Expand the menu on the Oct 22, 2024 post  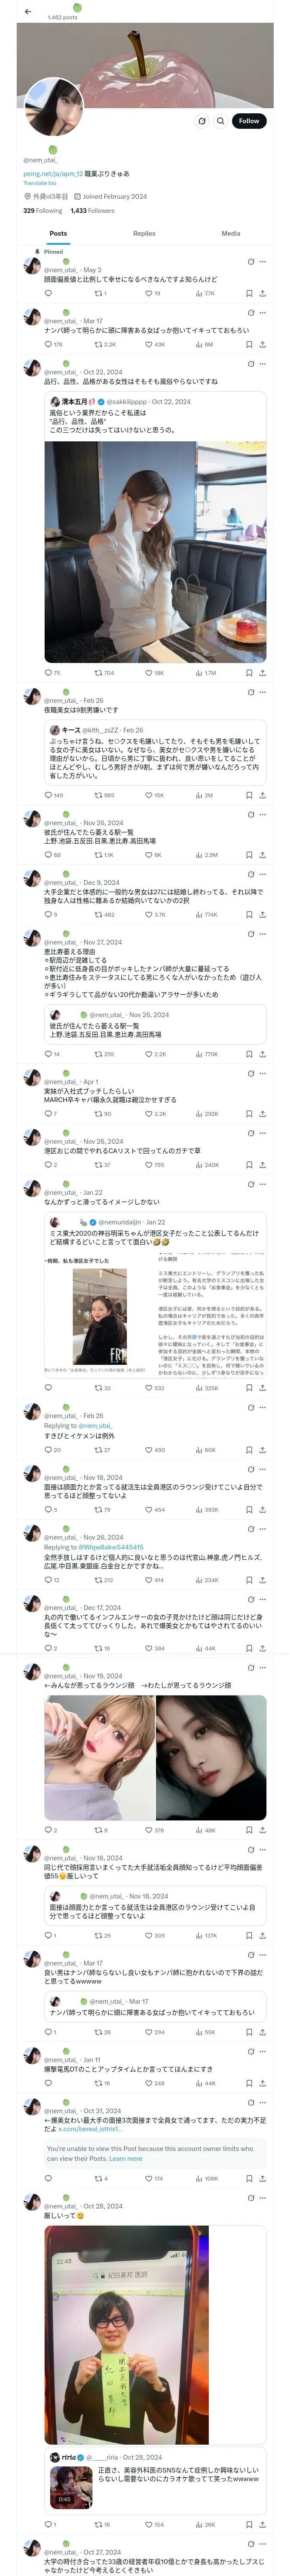coord(263,364)
